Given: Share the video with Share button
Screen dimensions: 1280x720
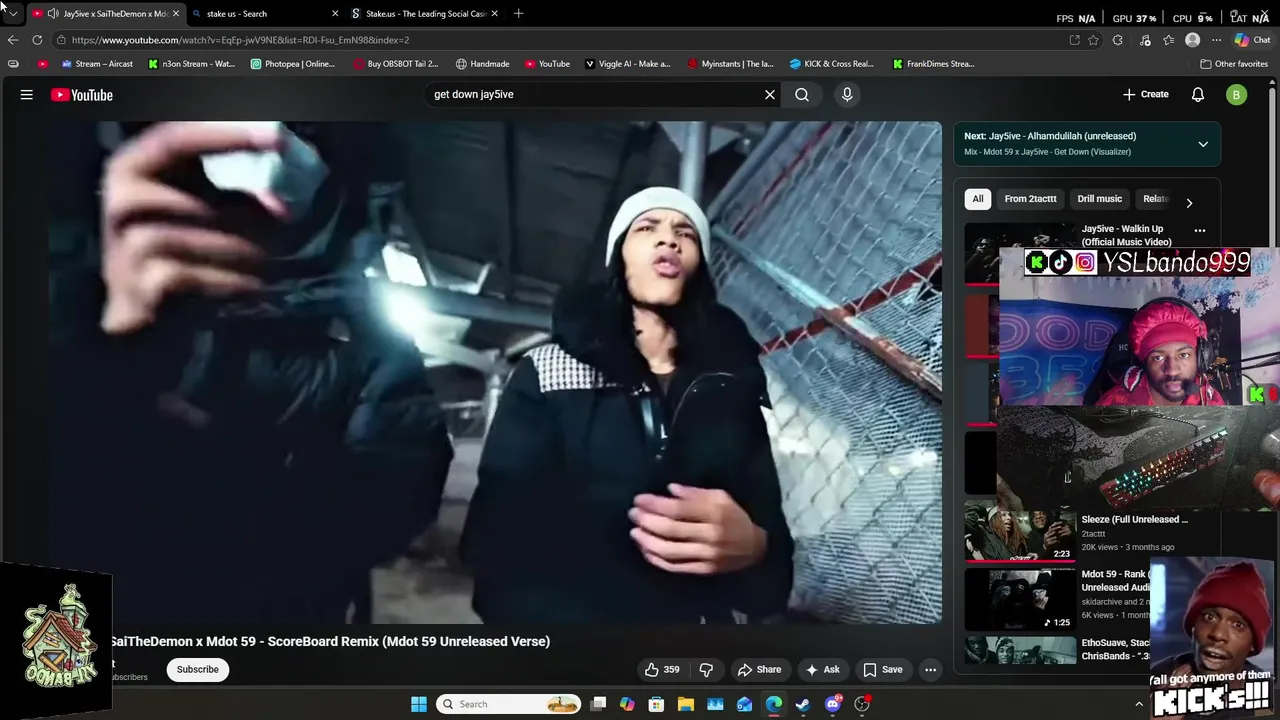Looking at the screenshot, I should tap(759, 670).
